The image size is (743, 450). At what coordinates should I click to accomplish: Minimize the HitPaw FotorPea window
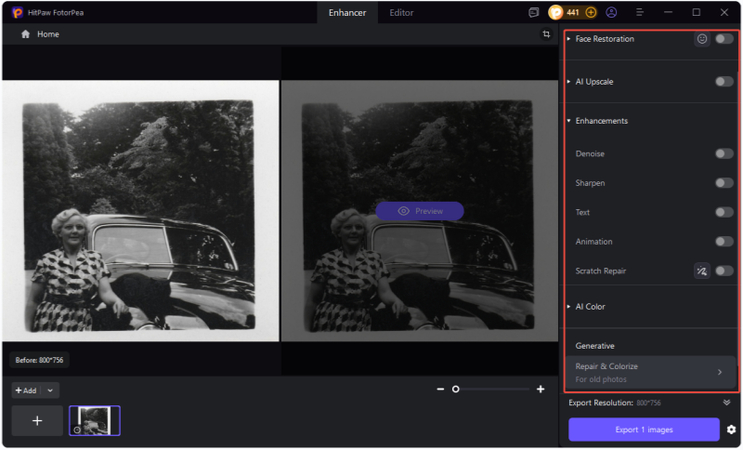pos(668,13)
